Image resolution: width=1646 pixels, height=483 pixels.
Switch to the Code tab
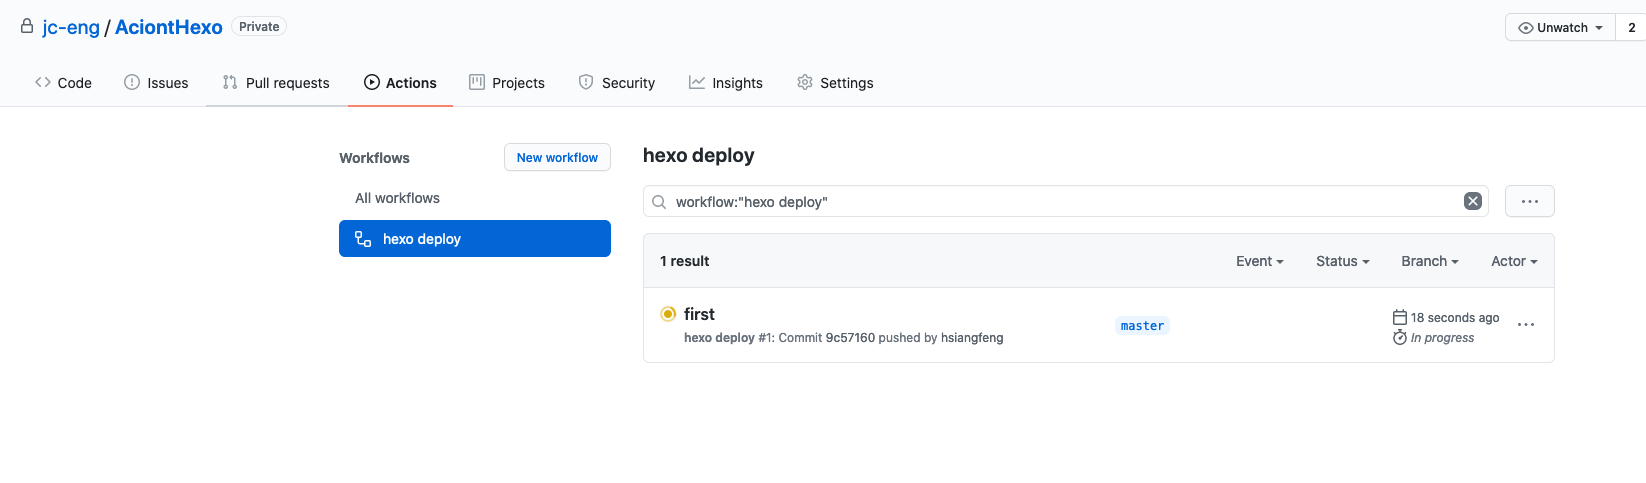[63, 83]
